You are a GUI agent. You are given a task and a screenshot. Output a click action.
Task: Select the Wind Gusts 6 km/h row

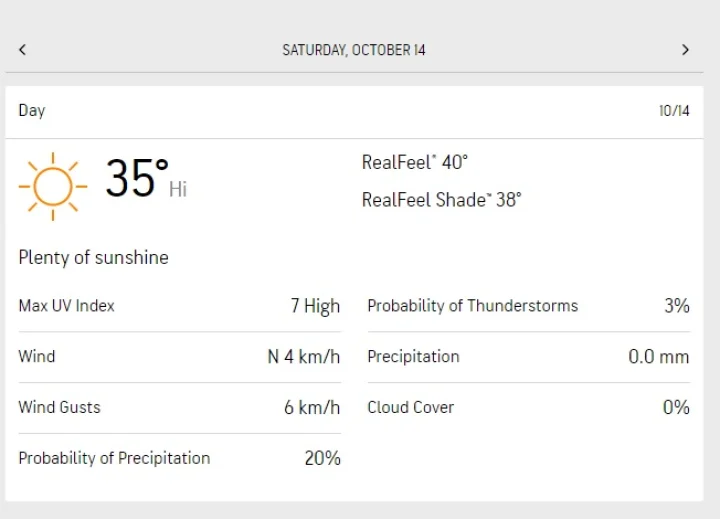click(180, 407)
